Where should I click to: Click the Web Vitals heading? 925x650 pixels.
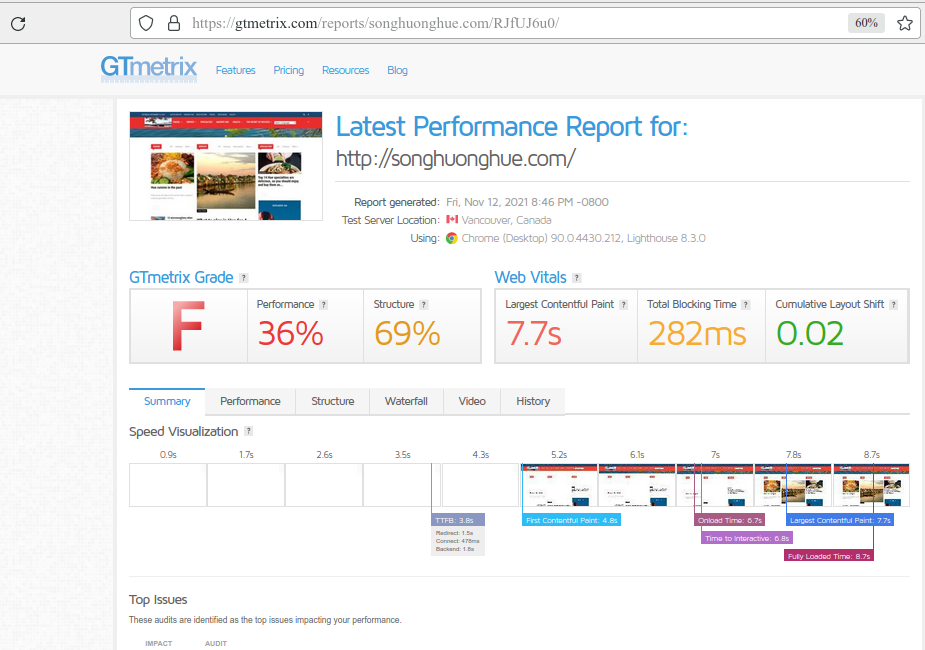click(x=530, y=277)
